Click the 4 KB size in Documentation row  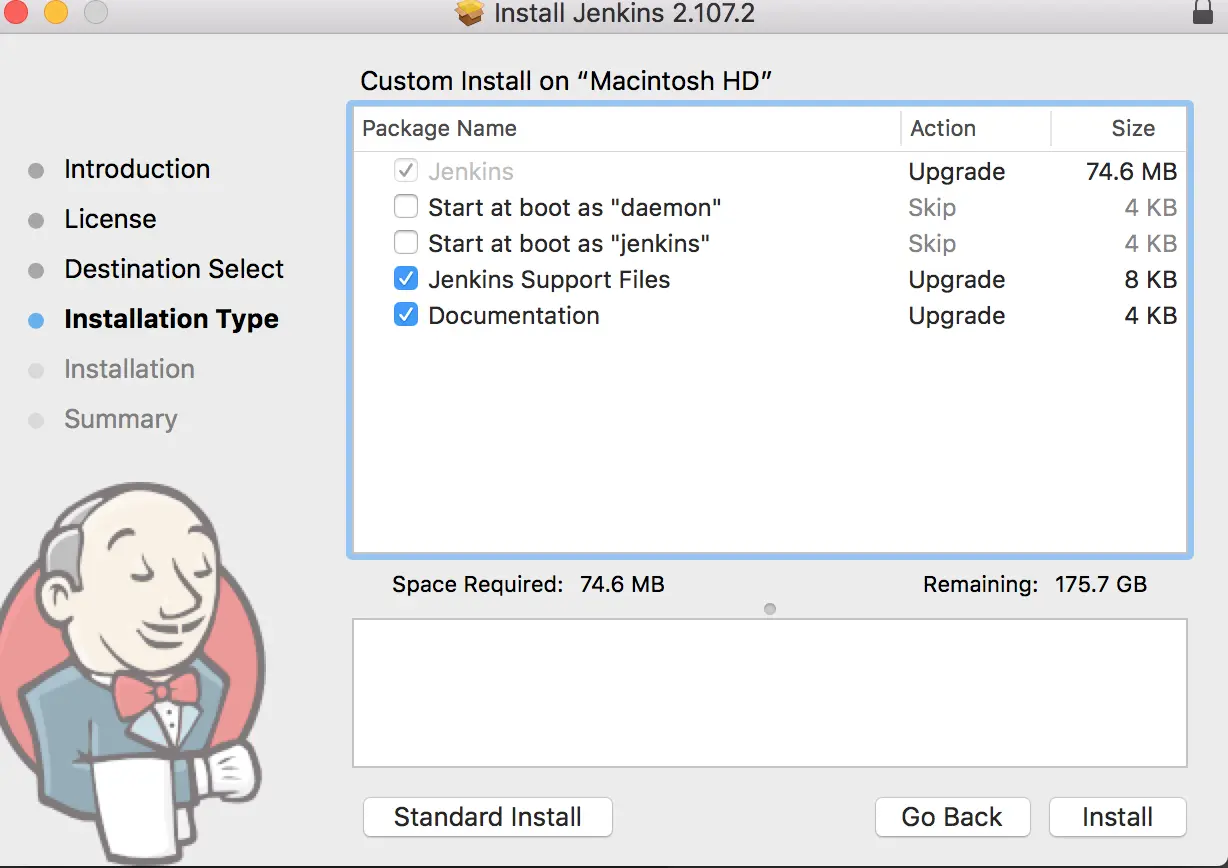click(x=1151, y=316)
